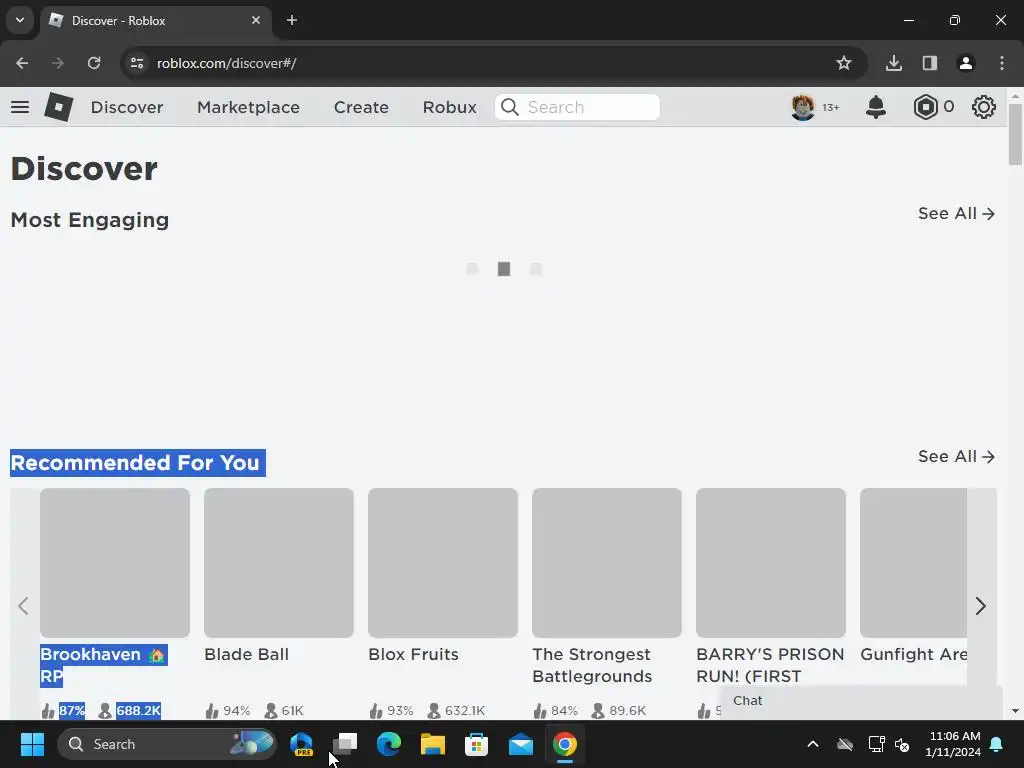Screen dimensions: 1024x768
Task: Open the Chat panel
Action: coord(860,701)
